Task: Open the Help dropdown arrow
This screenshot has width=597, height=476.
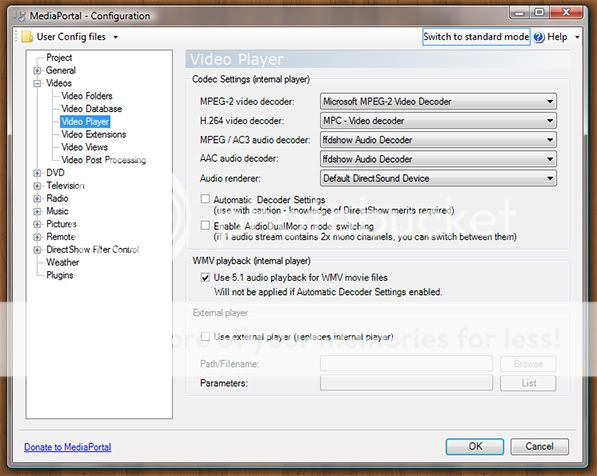Action: (577, 37)
